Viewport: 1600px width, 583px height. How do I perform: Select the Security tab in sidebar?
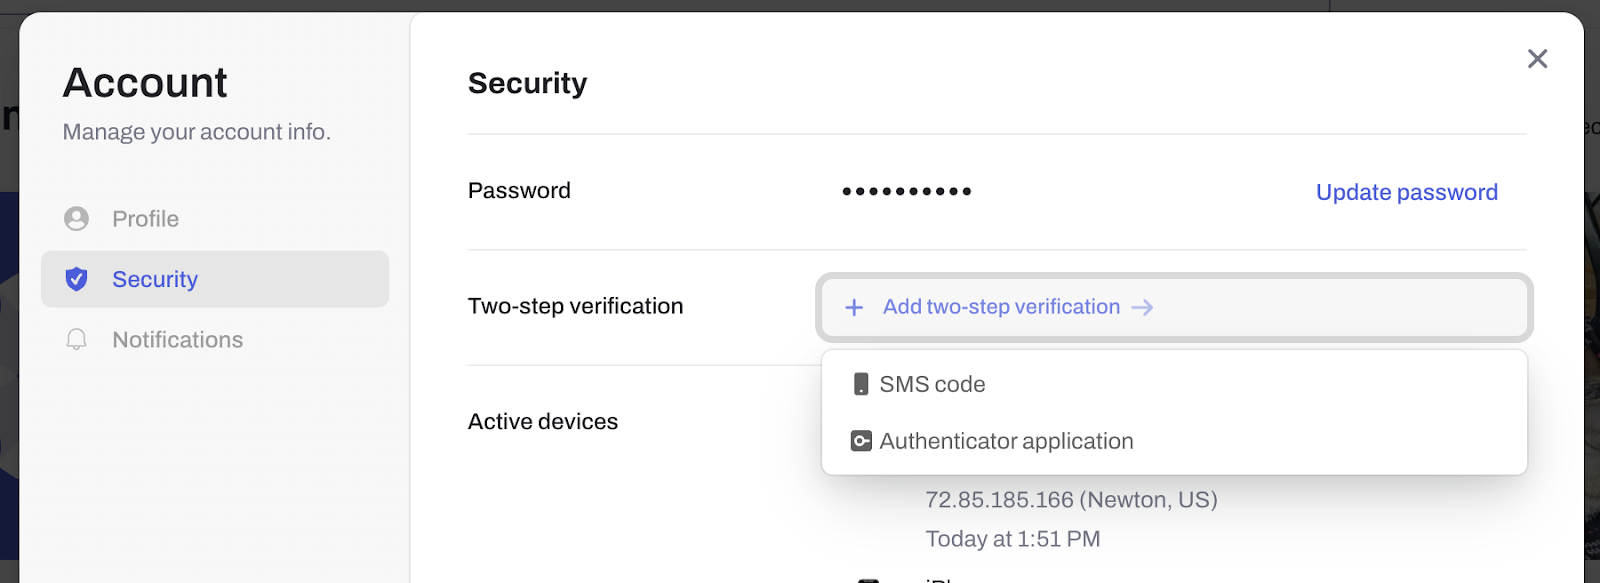coord(215,279)
